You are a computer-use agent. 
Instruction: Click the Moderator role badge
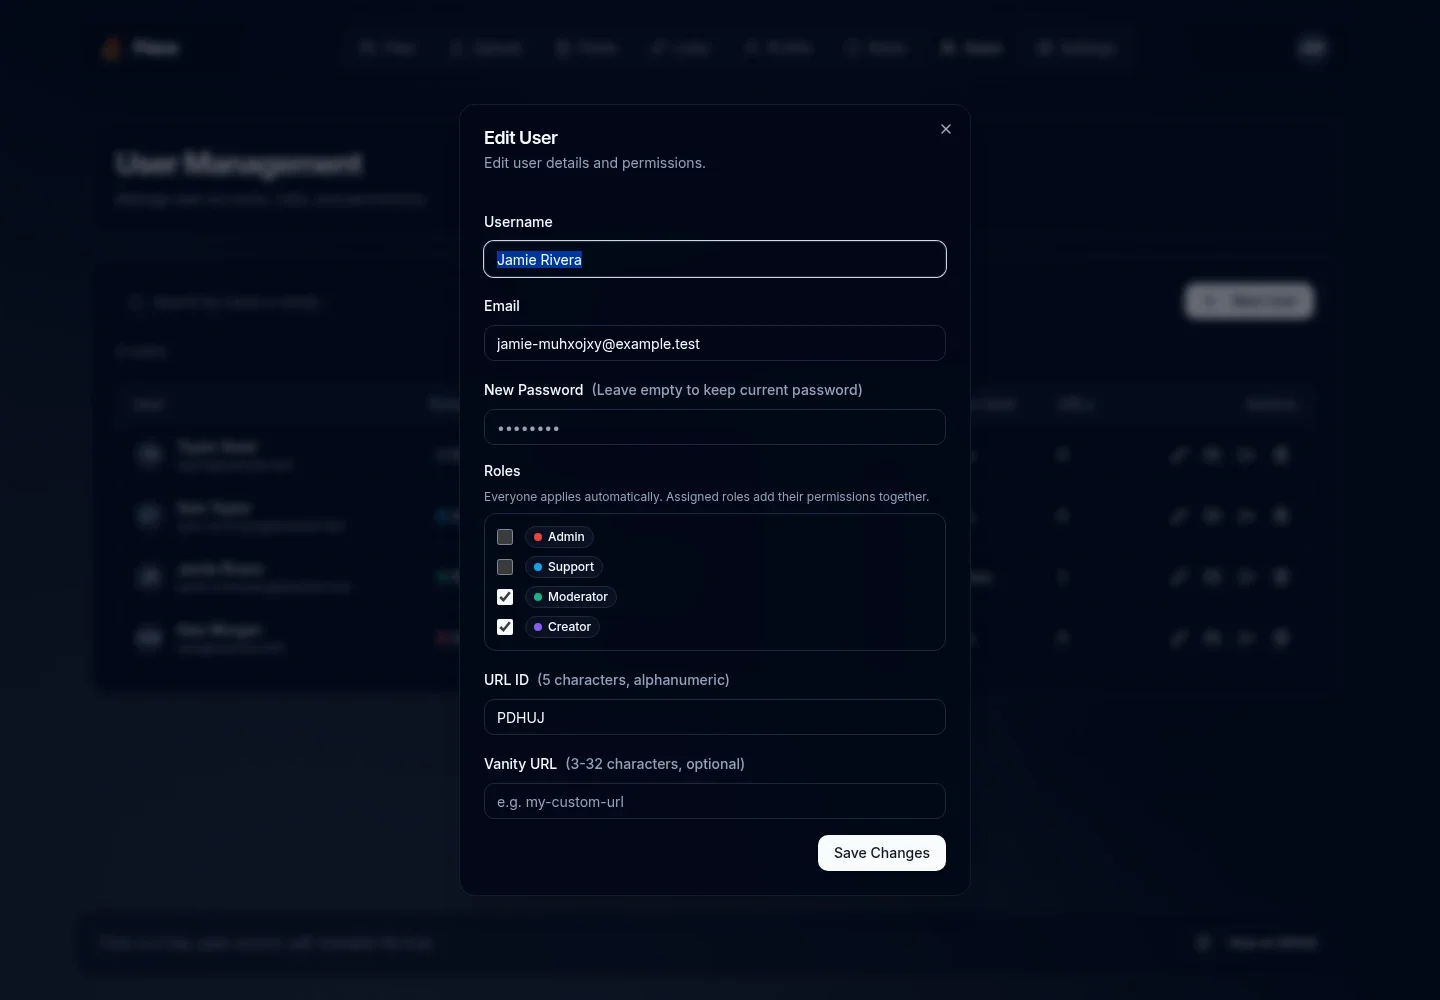571,597
